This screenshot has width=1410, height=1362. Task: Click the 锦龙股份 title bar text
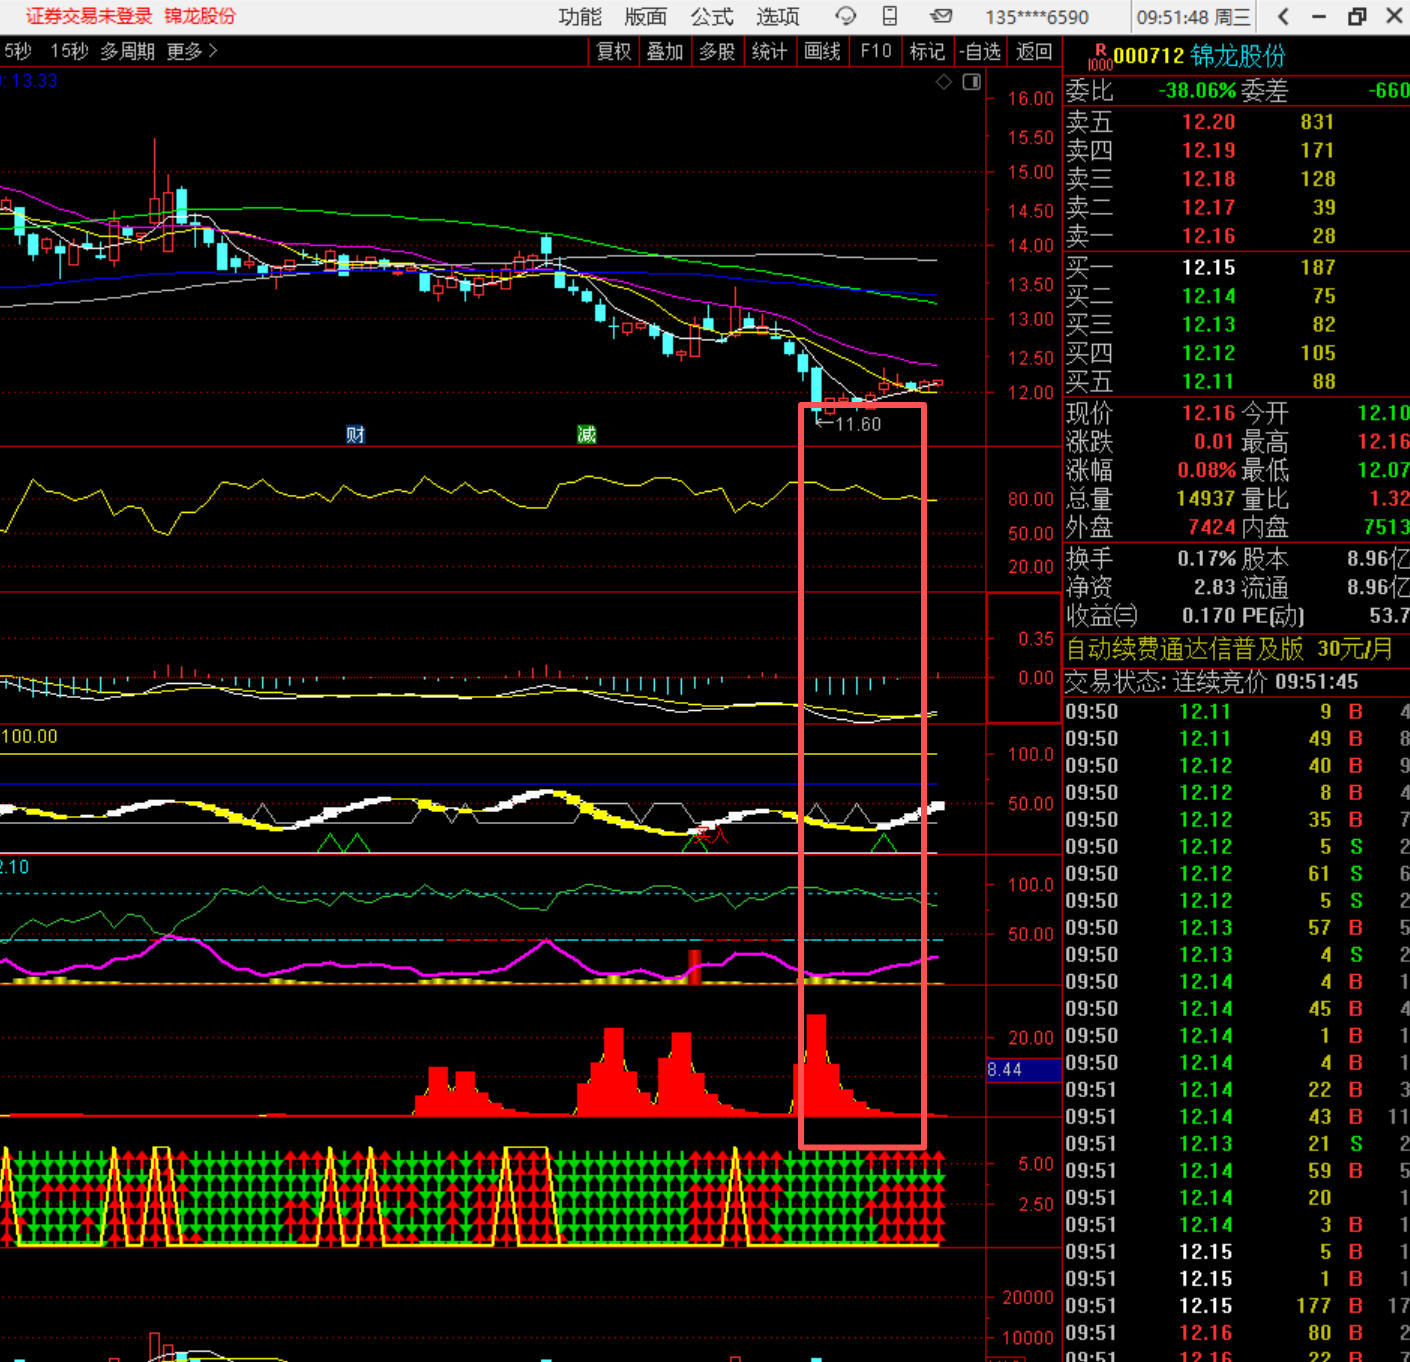tap(200, 16)
